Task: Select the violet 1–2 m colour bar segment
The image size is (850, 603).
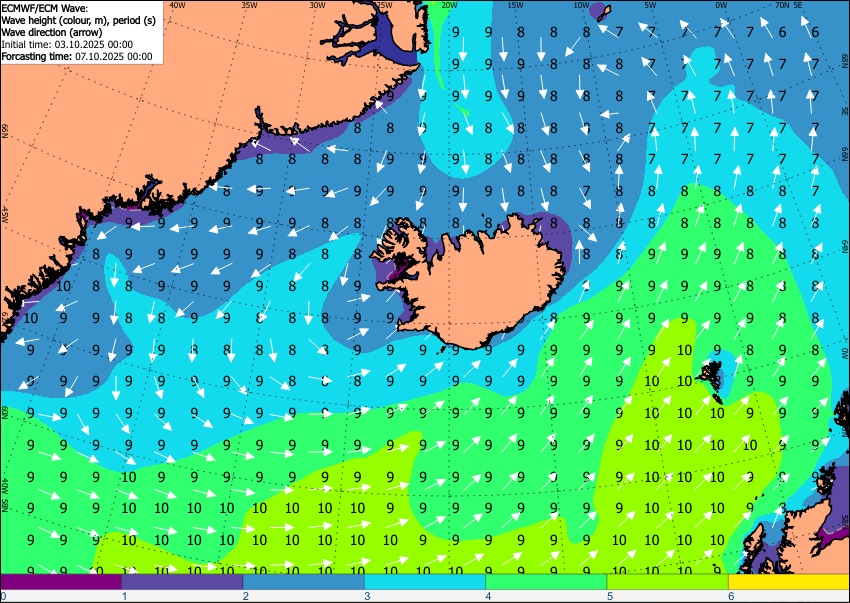Action: (182, 582)
